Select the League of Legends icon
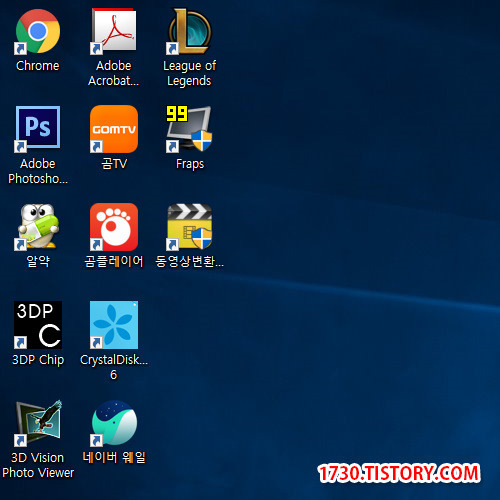Image resolution: width=500 pixels, height=500 pixels. pyautogui.click(x=190, y=32)
